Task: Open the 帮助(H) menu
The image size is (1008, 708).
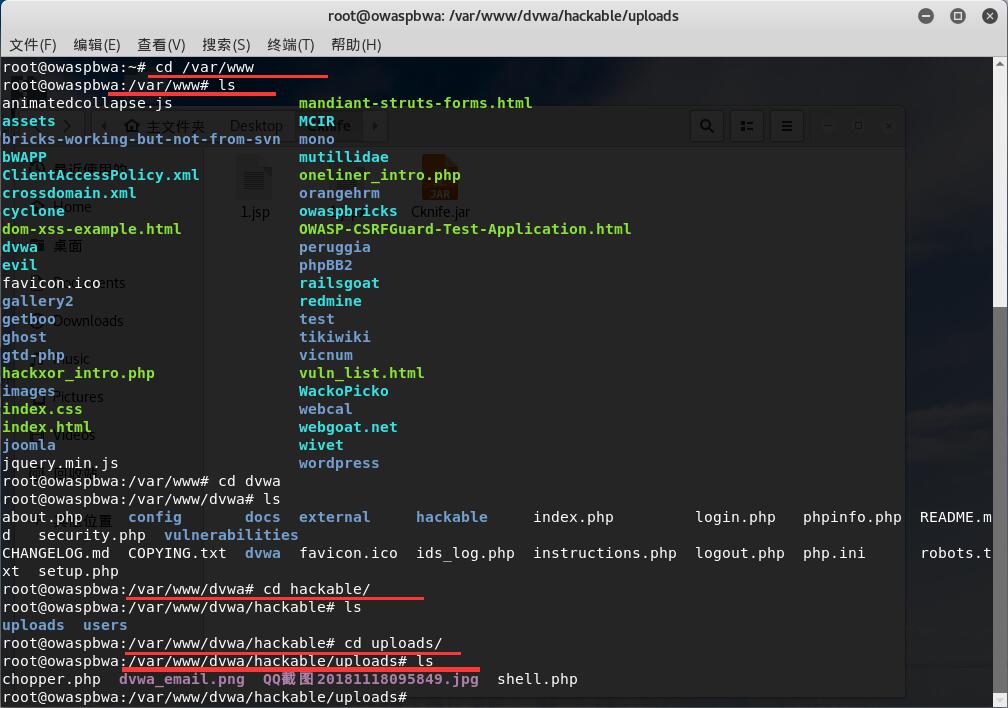Action: tap(356, 45)
